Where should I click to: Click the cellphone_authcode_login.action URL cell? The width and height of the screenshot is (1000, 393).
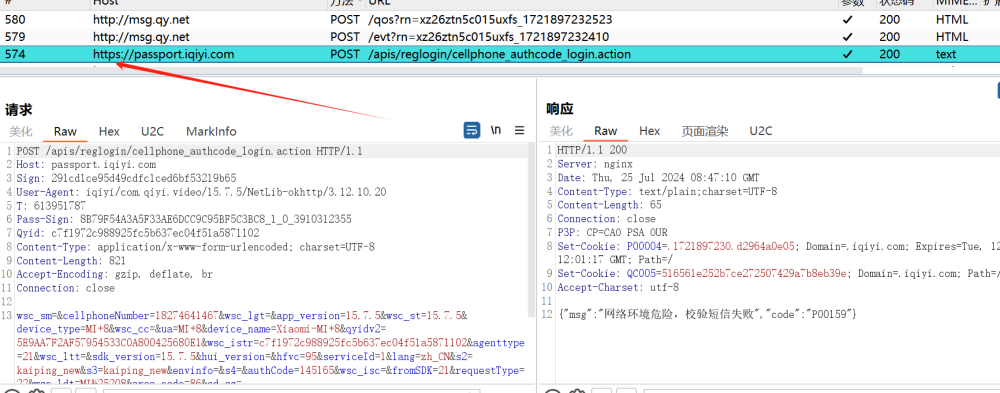click(499, 54)
